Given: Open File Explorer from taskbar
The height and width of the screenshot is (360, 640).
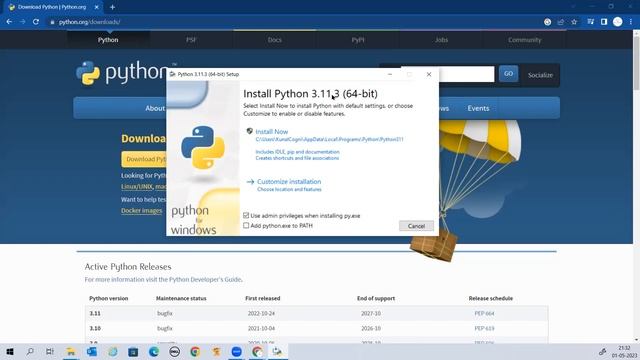Looking at the screenshot, I should (71, 351).
